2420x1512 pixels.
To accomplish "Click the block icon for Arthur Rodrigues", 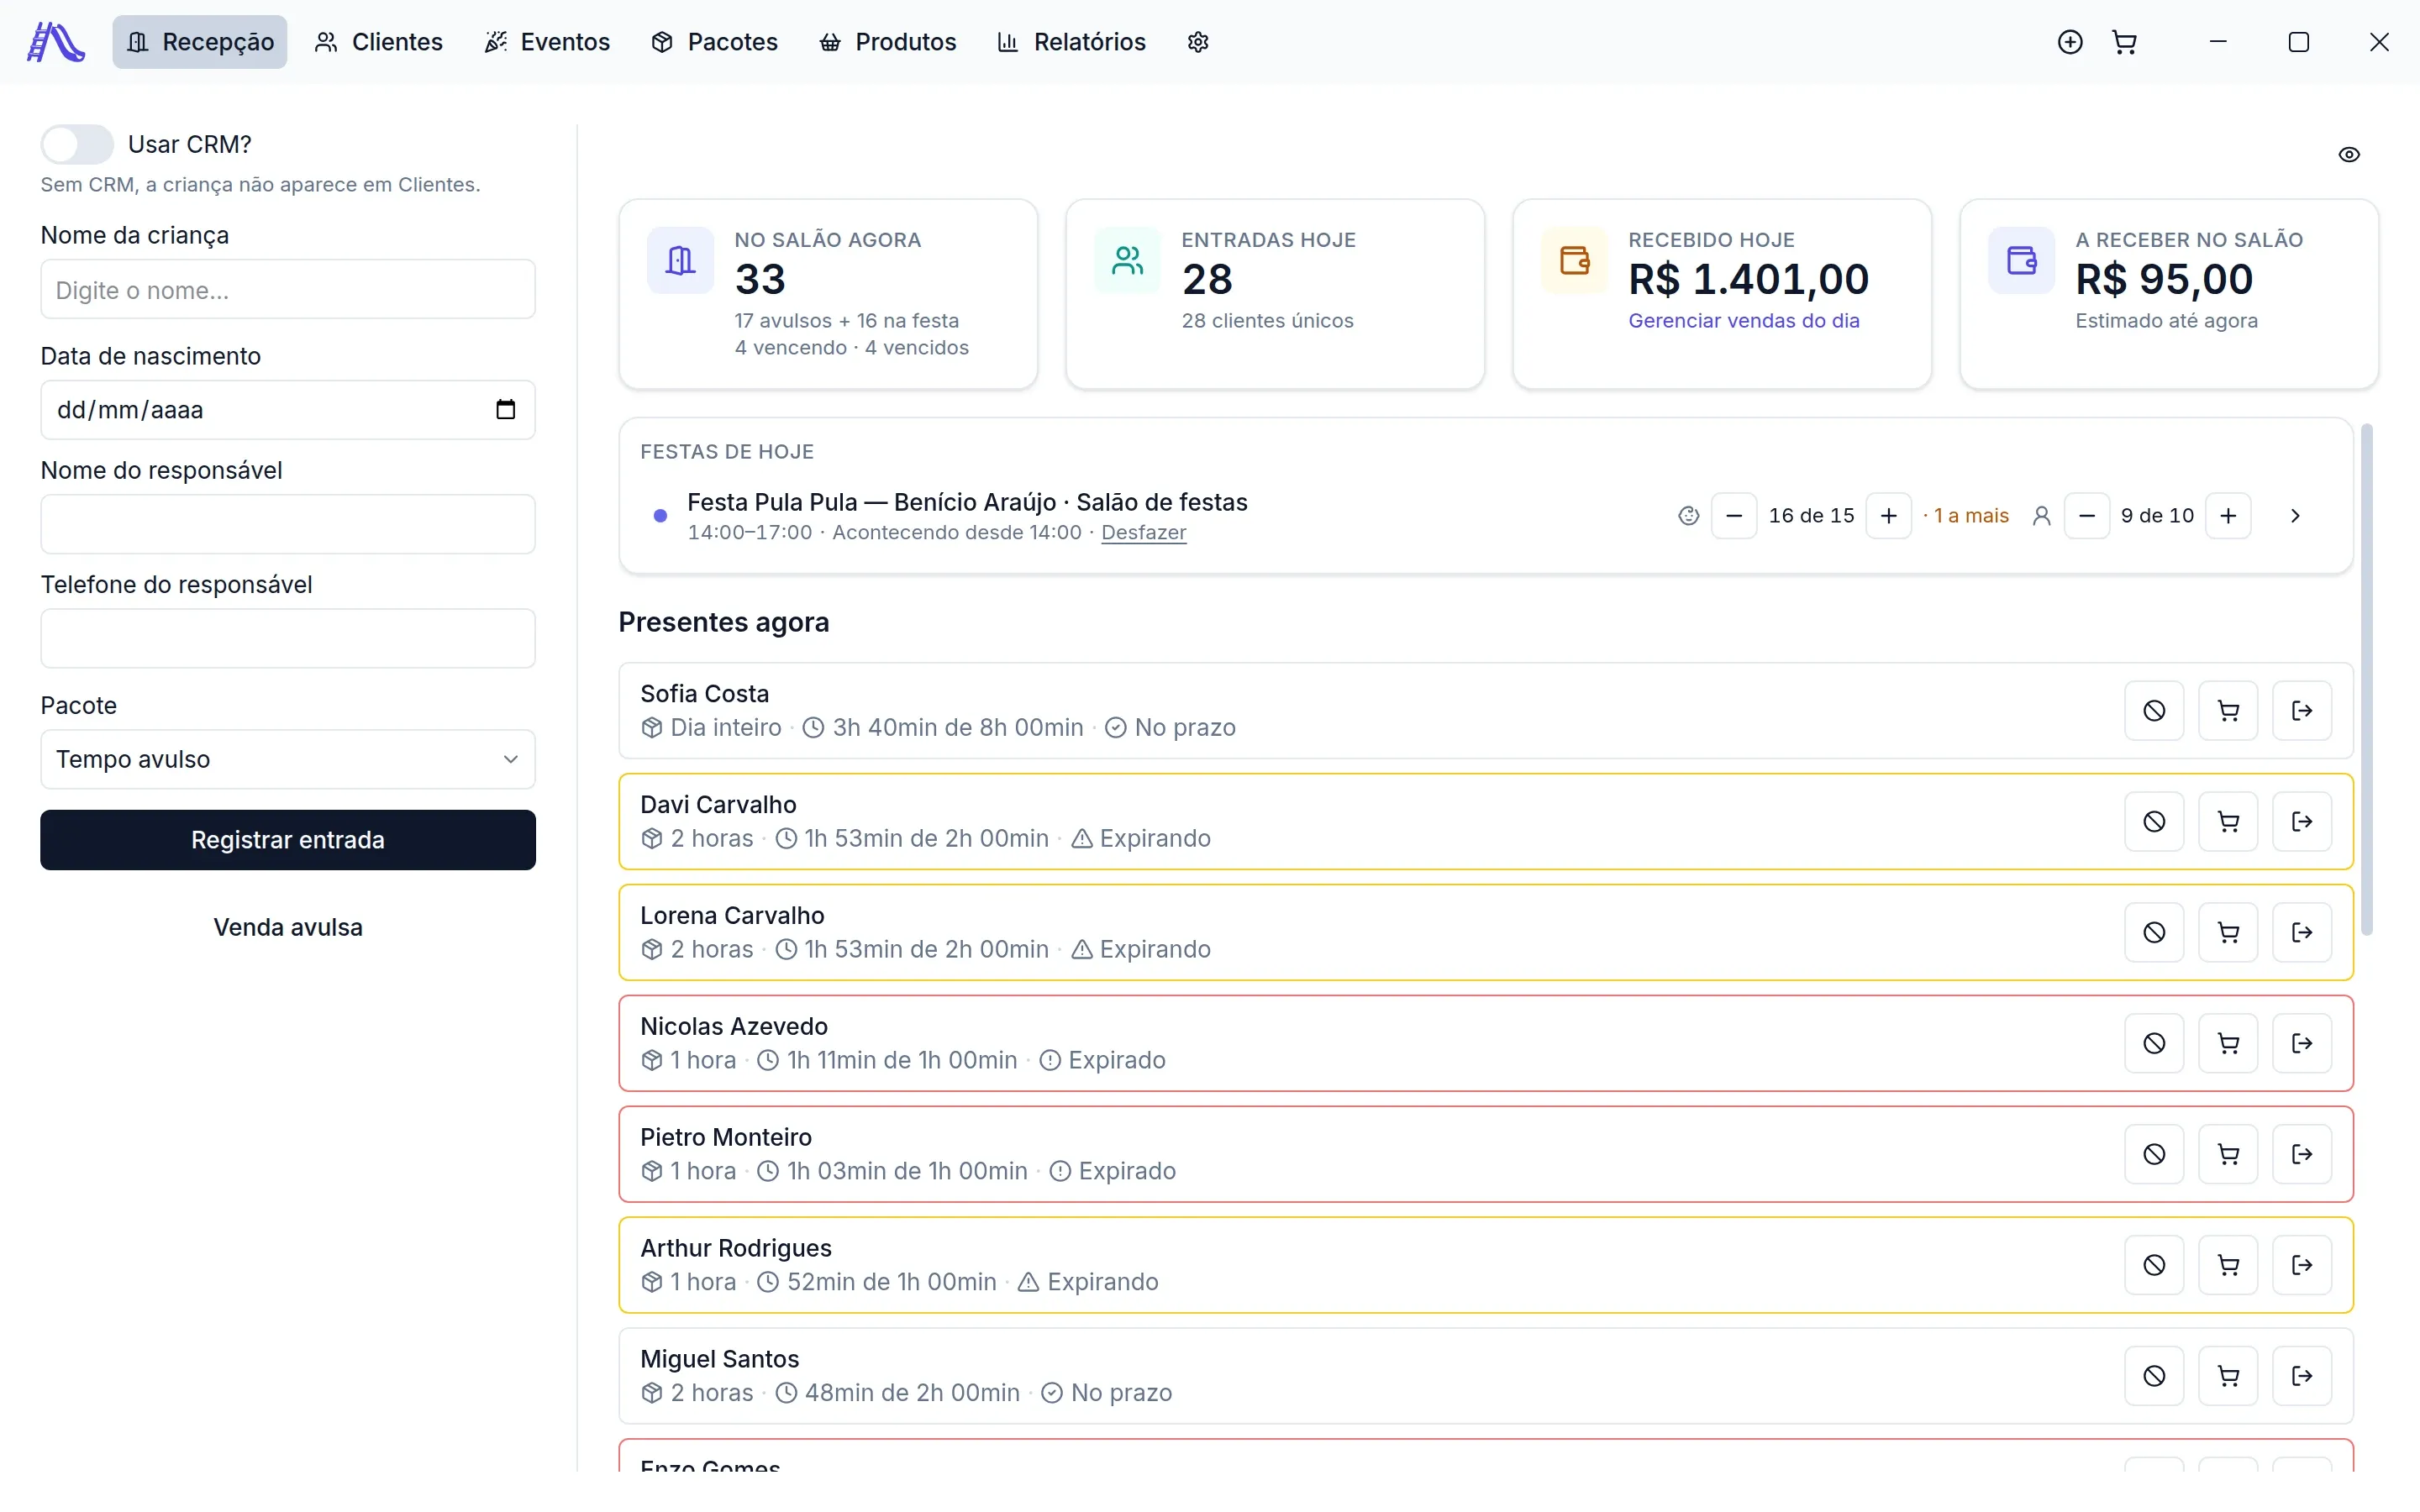I will coord(2154,1266).
